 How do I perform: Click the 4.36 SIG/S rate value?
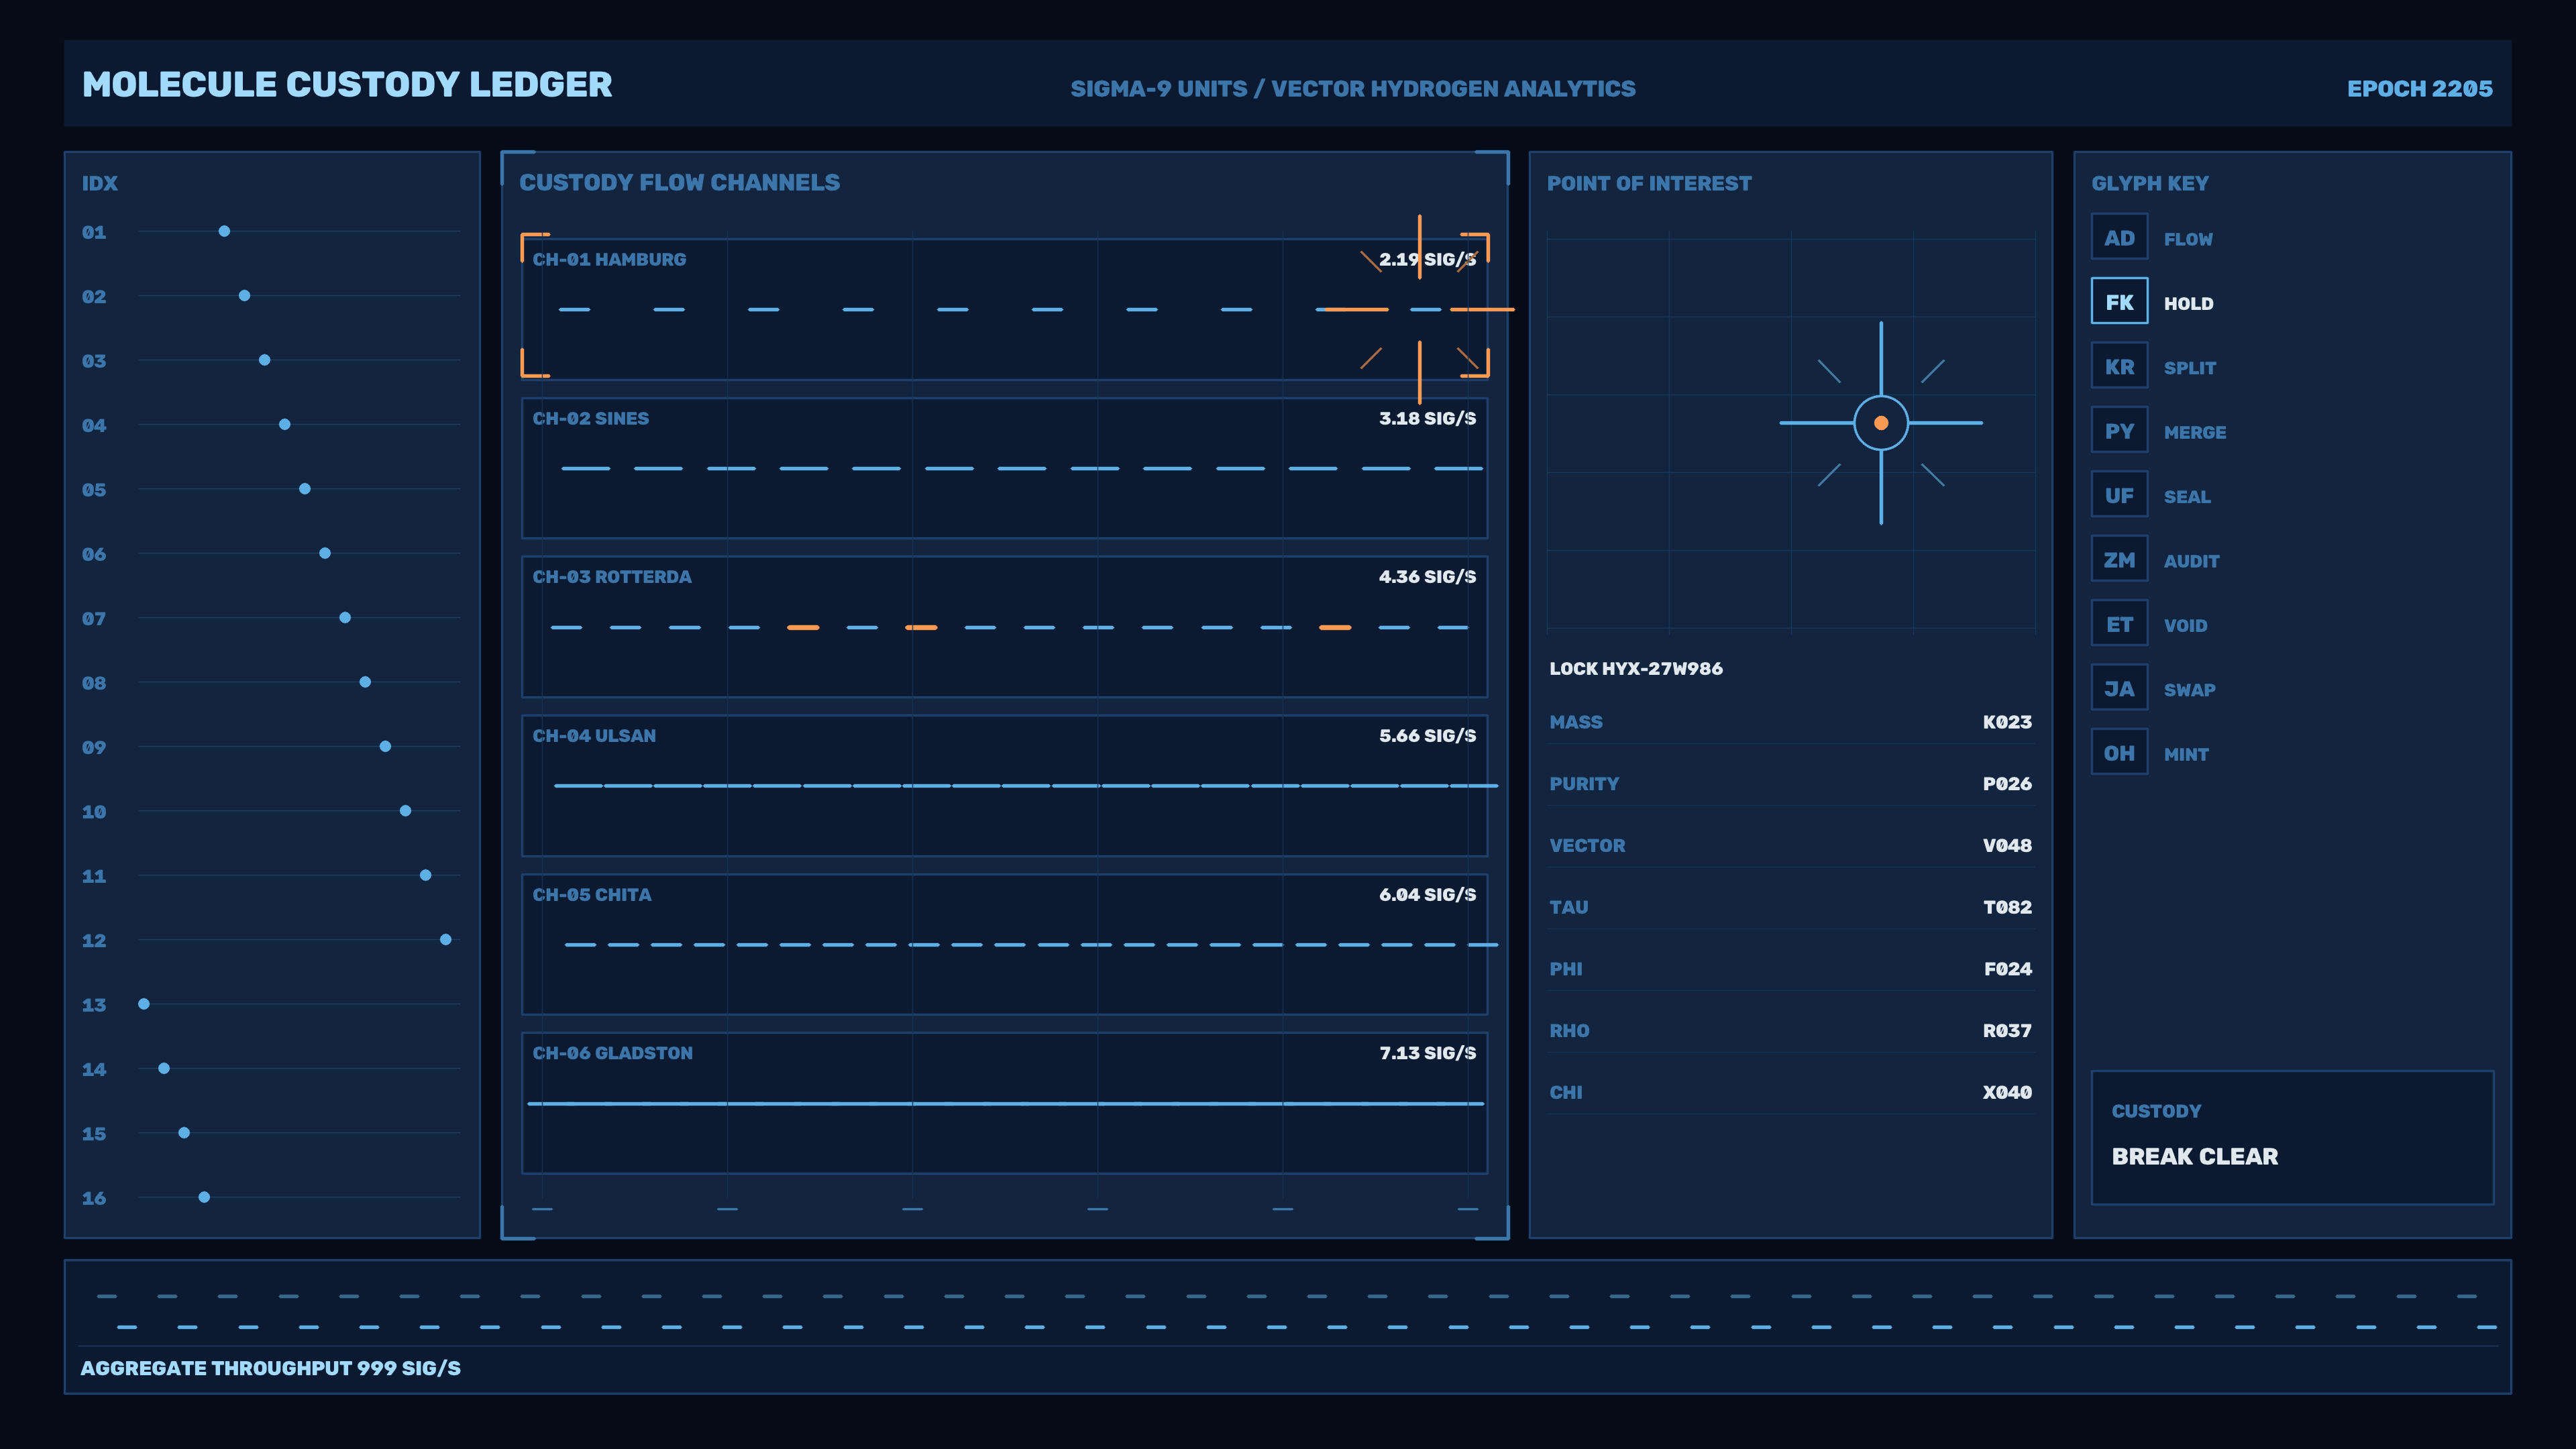pyautogui.click(x=1427, y=576)
